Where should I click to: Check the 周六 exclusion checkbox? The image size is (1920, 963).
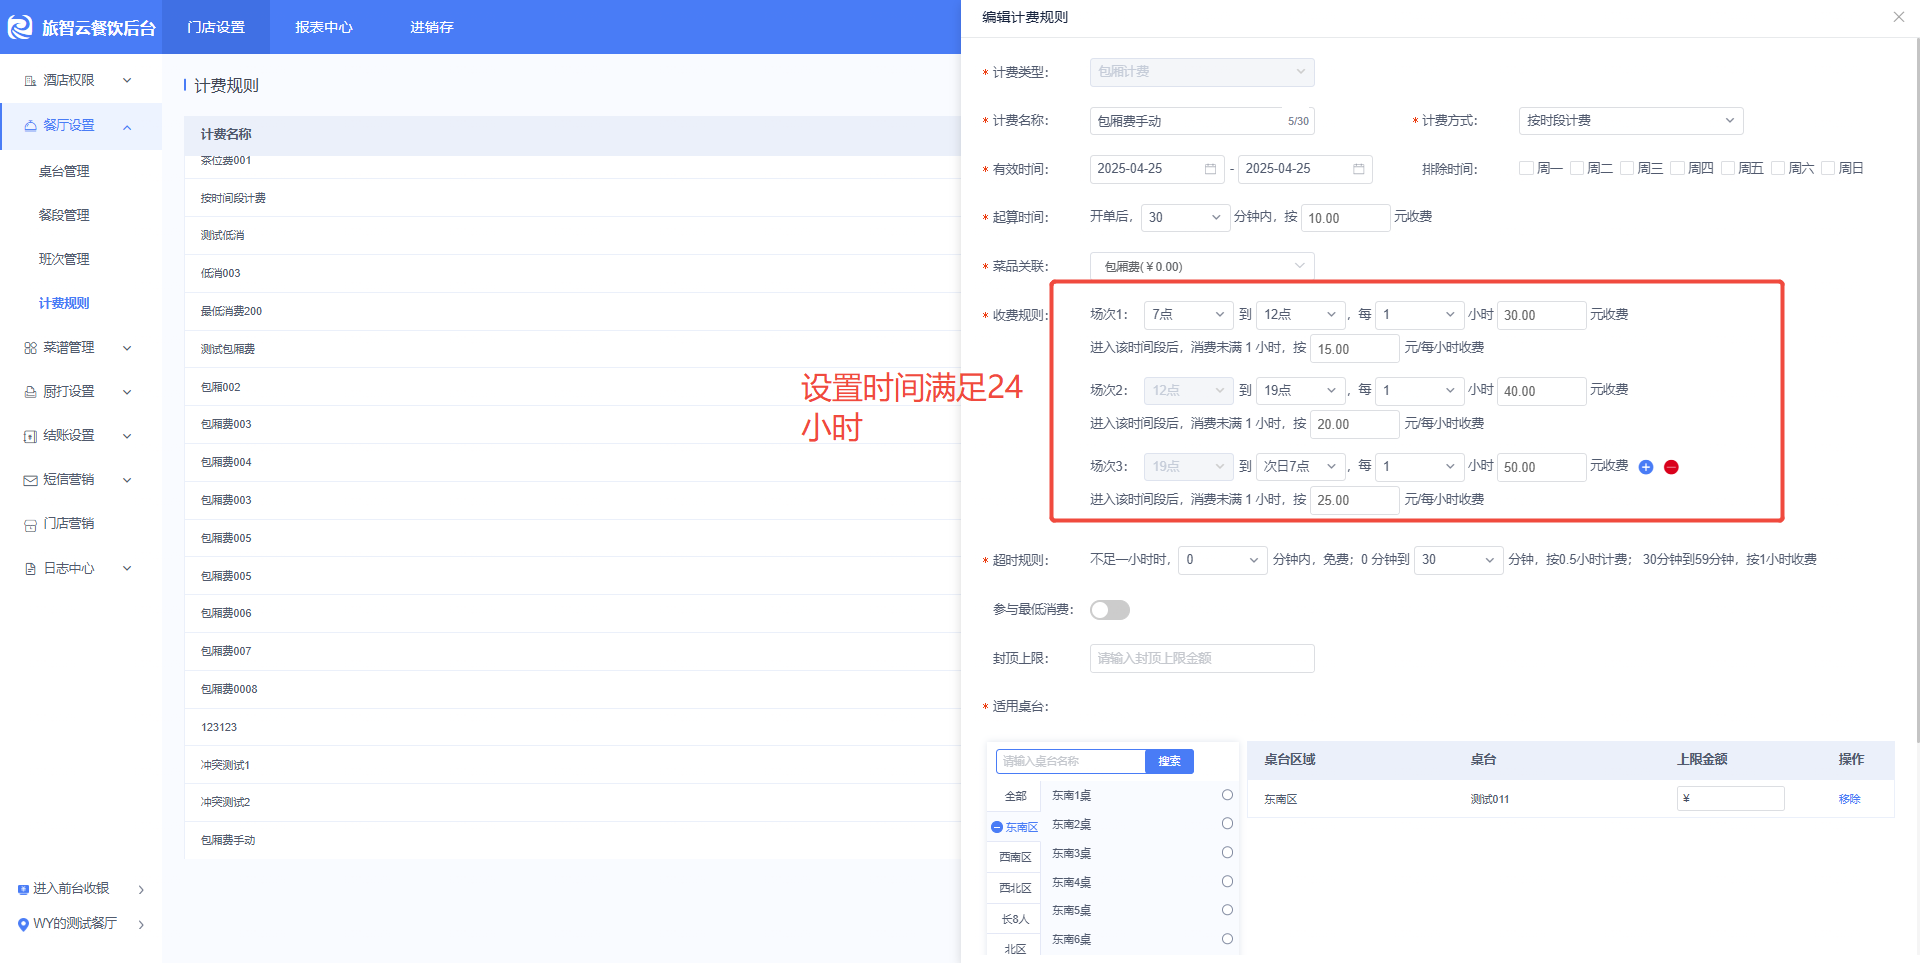(x=1778, y=168)
